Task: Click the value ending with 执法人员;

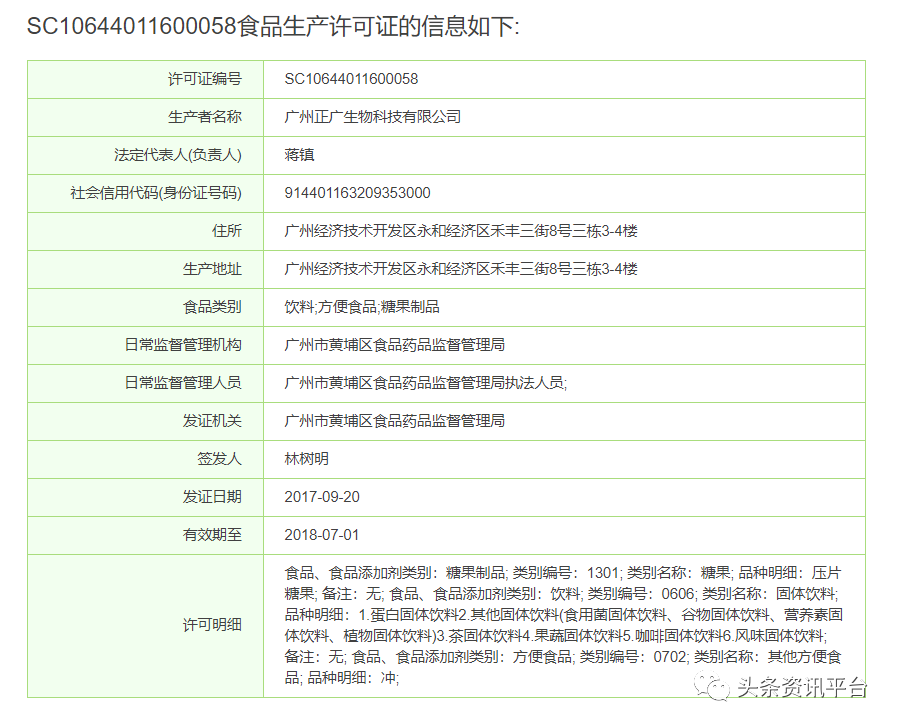Action: (426, 383)
